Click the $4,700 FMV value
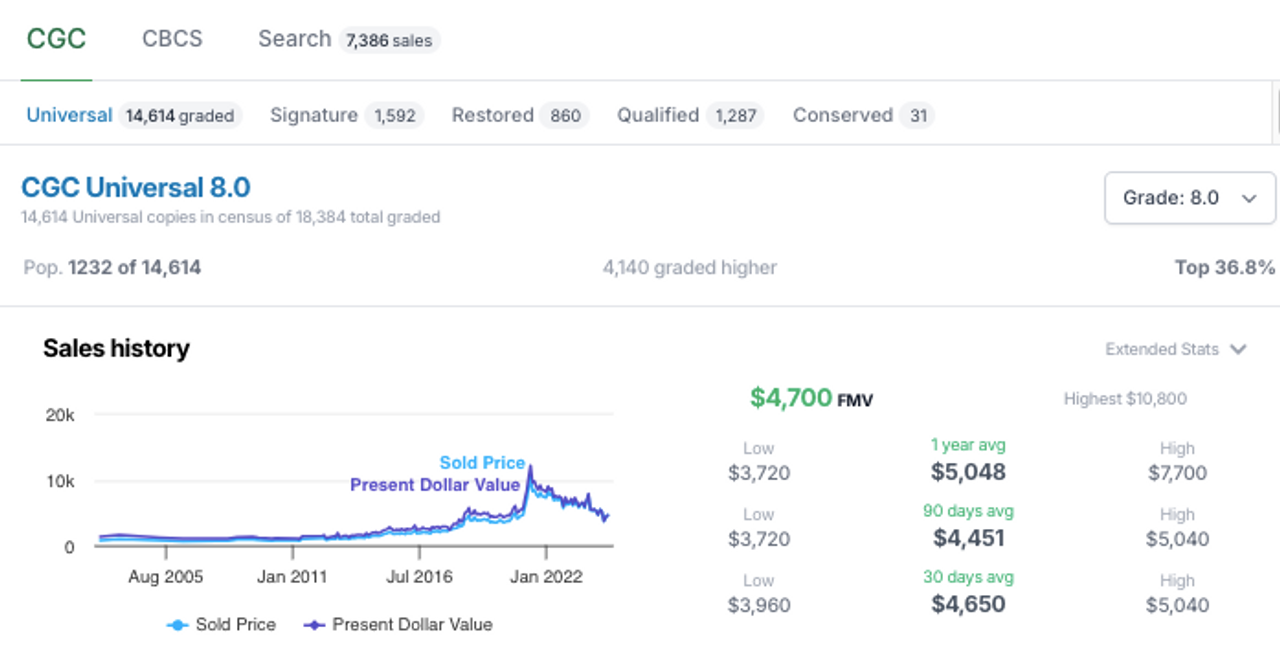Screen dimensions: 1280x667 click(811, 398)
